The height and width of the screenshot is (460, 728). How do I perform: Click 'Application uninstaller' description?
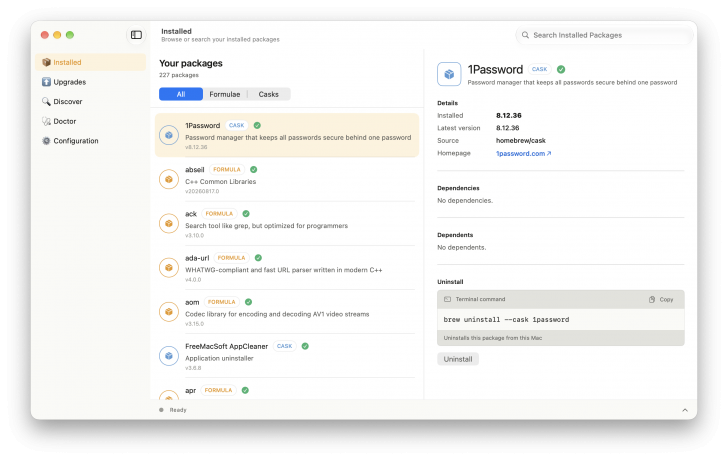[x=219, y=358]
